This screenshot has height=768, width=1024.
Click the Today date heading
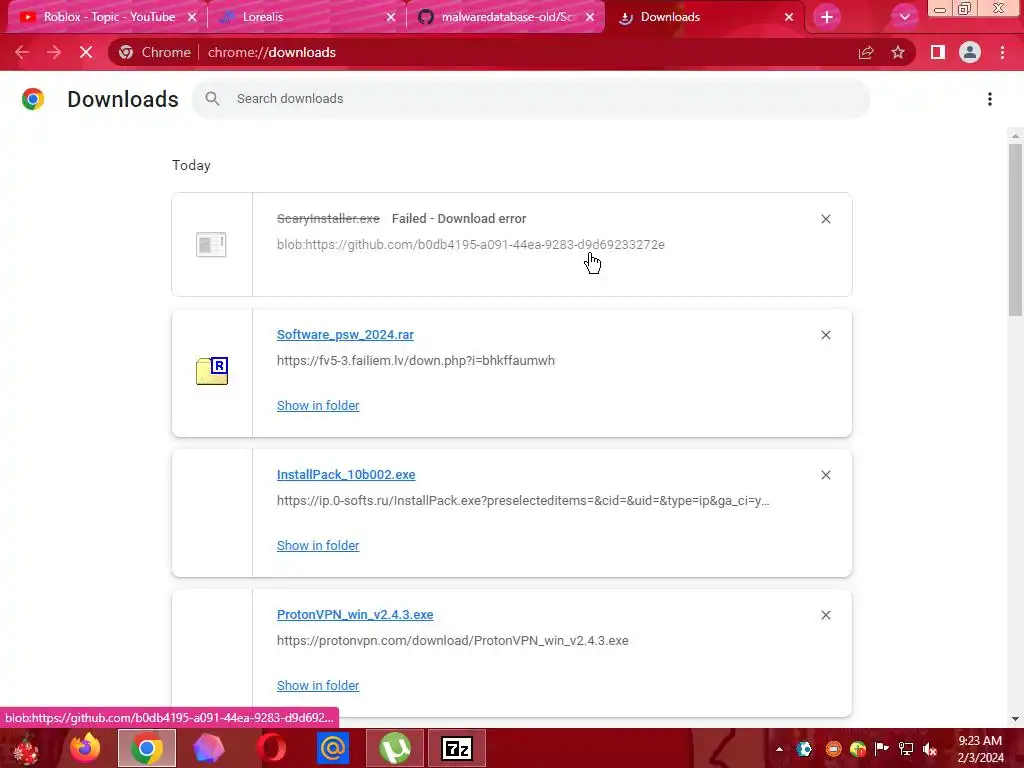tap(191, 165)
